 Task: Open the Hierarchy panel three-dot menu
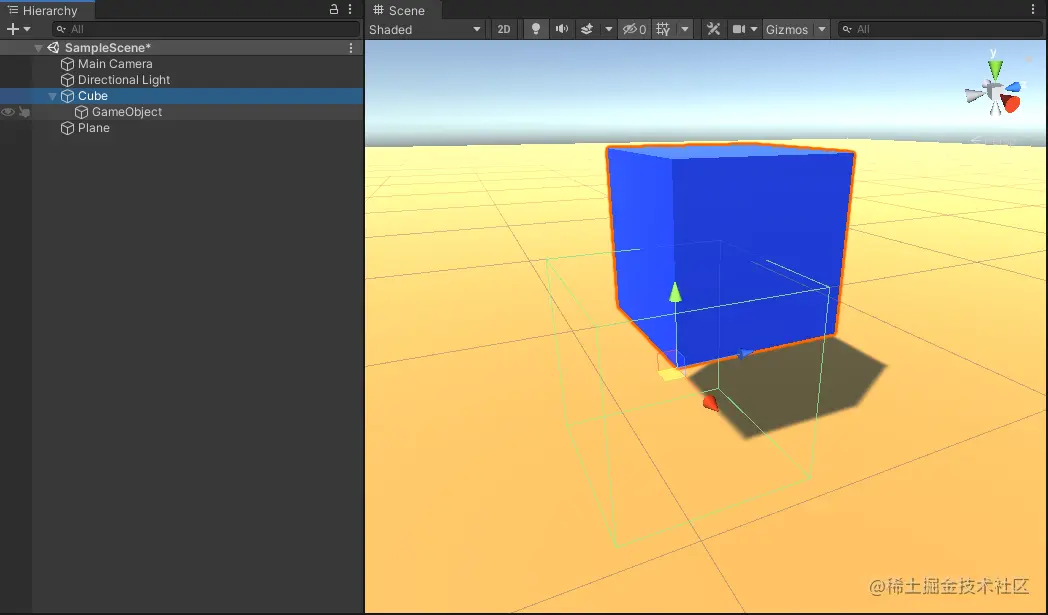pyautogui.click(x=350, y=9)
